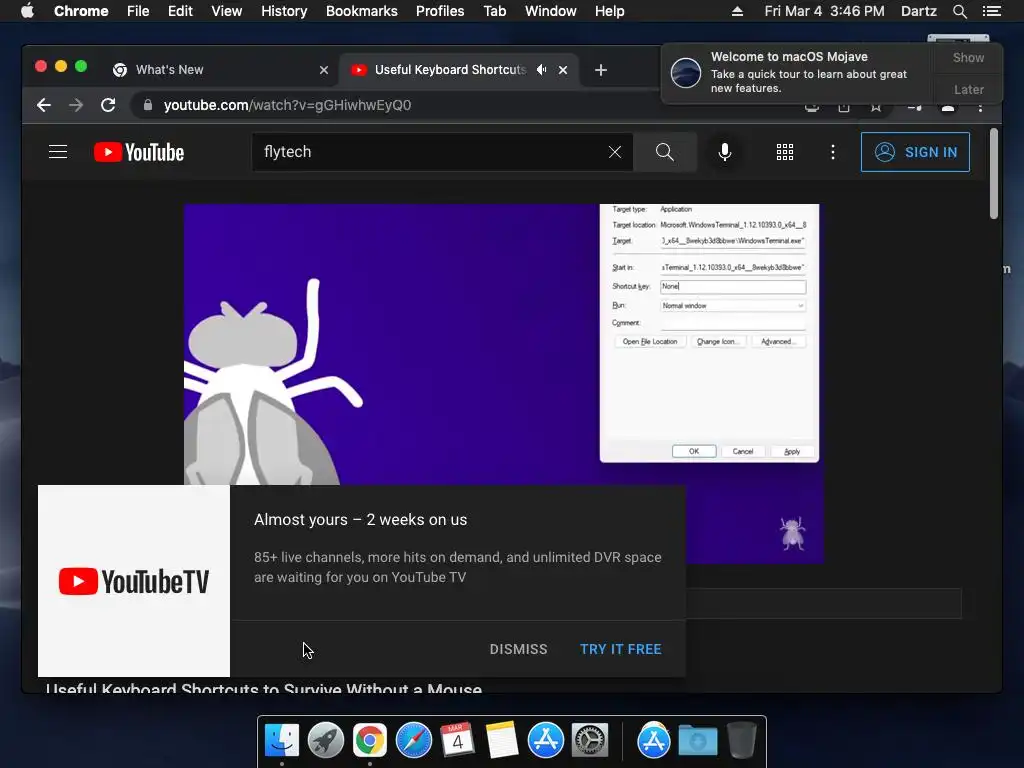The height and width of the screenshot is (768, 1024).
Task: Open Notification Center list icon
Action: [x=991, y=11]
